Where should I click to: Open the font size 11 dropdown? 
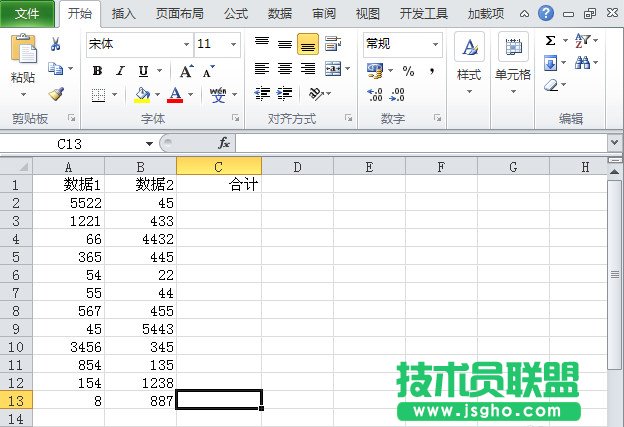click(234, 44)
